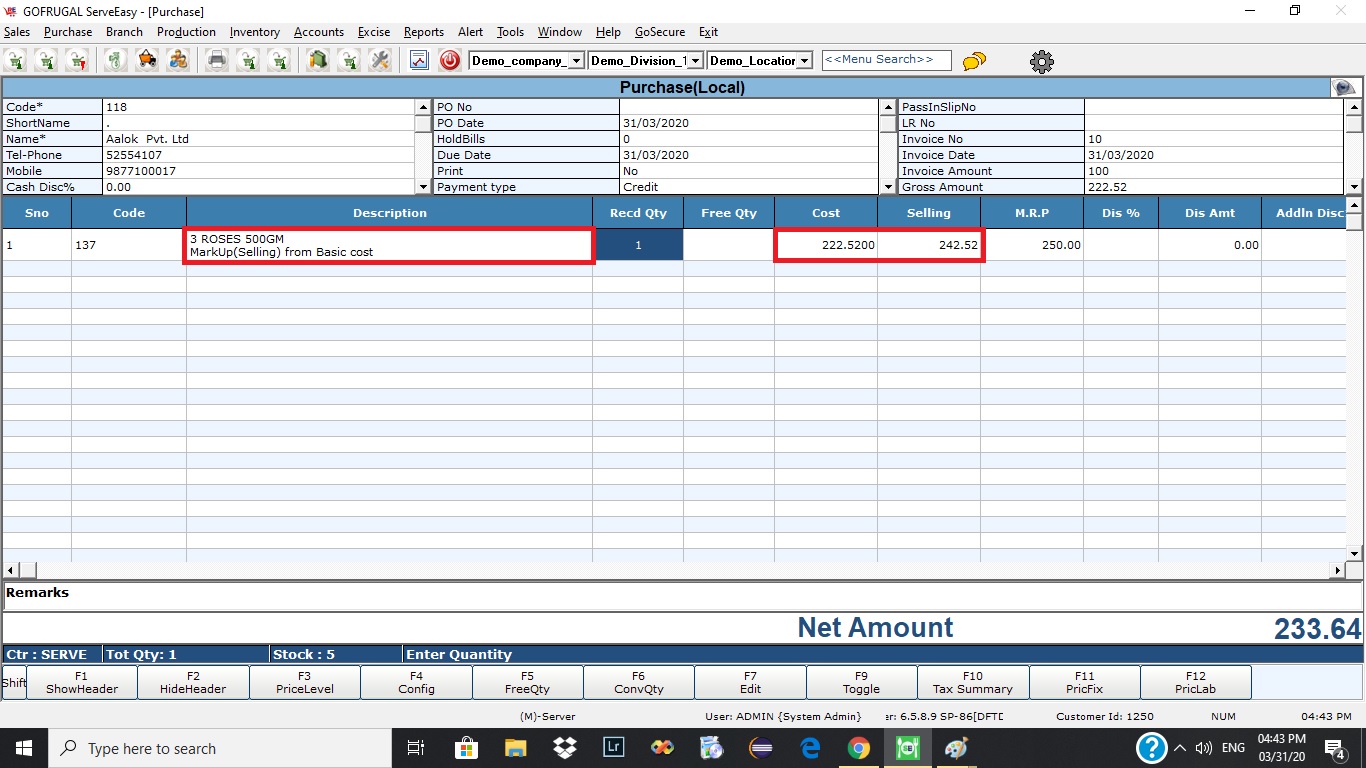
Task: Open the Paint app from the taskbar
Action: click(x=957, y=748)
